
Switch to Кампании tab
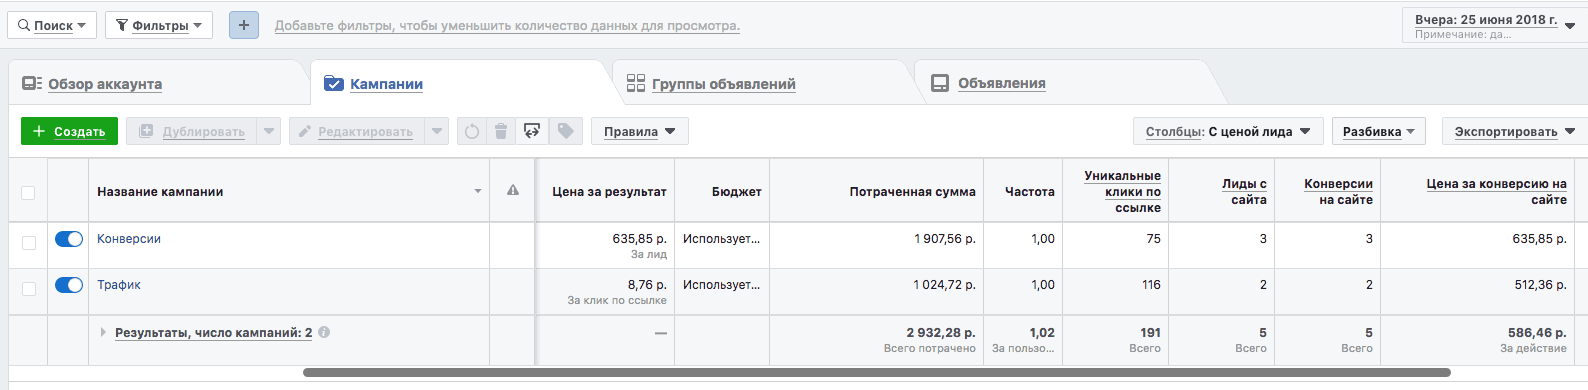coord(386,84)
